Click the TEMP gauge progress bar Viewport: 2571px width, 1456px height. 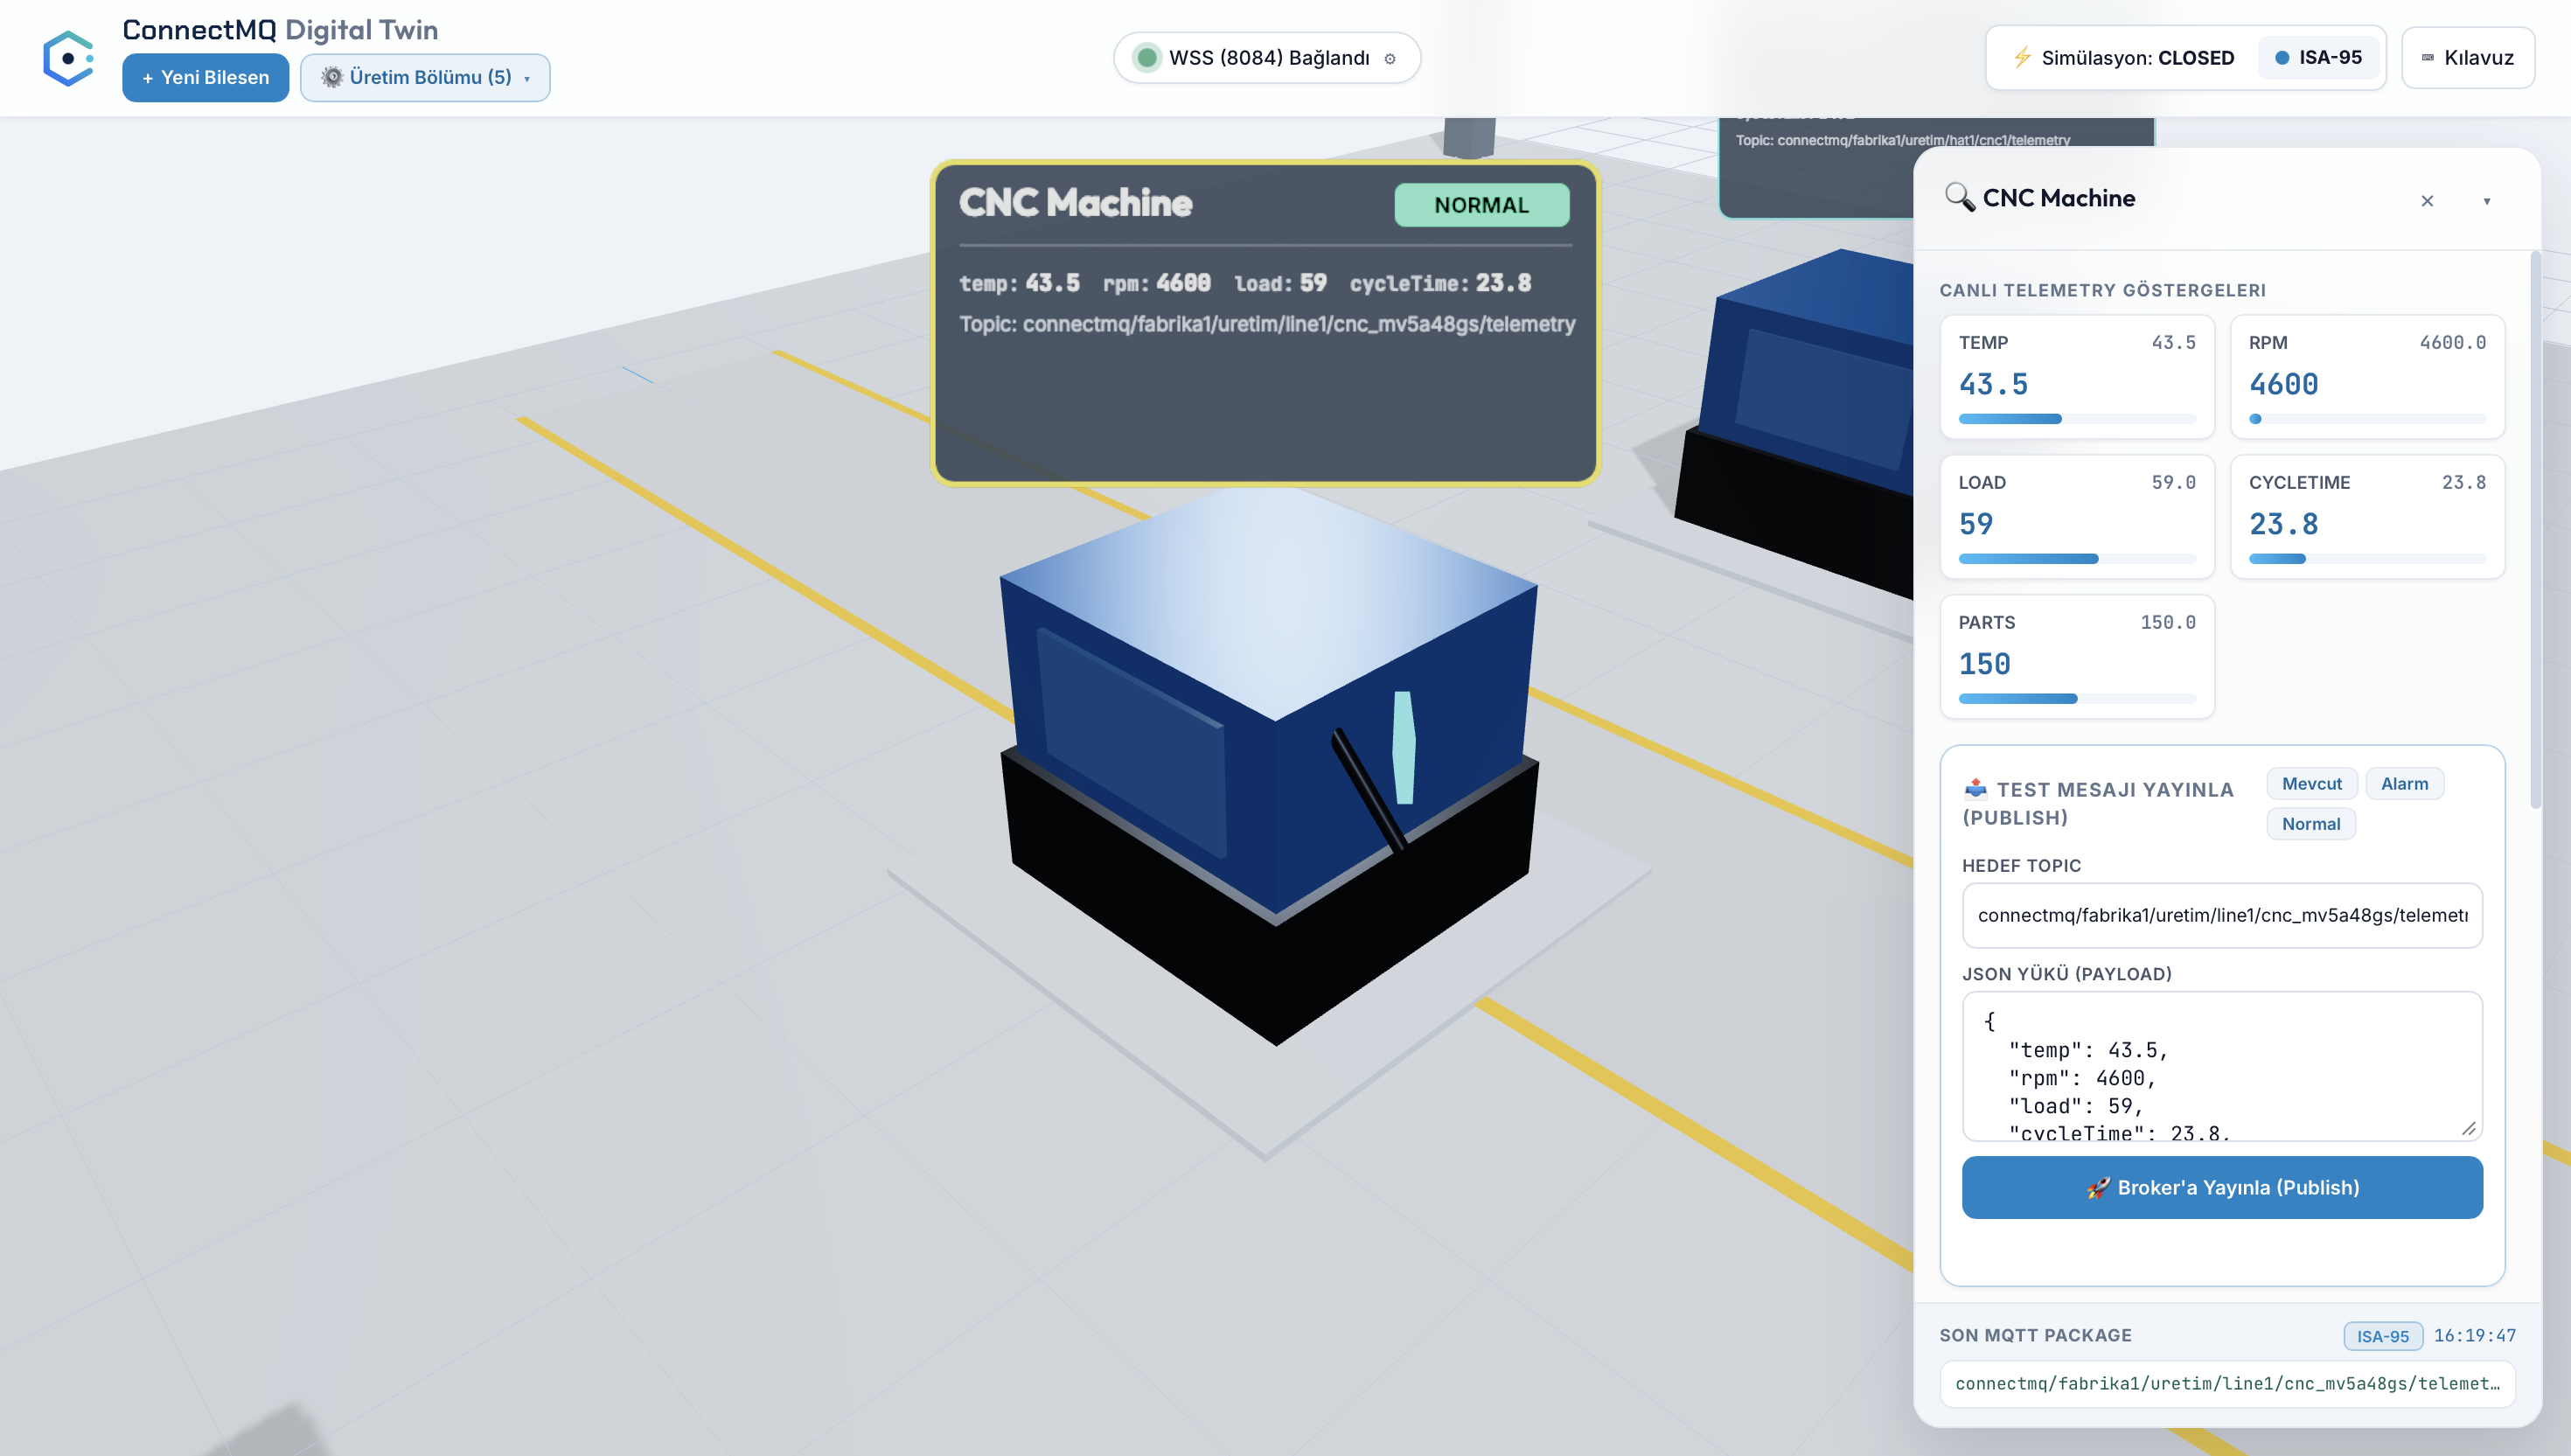pyautogui.click(x=2077, y=418)
